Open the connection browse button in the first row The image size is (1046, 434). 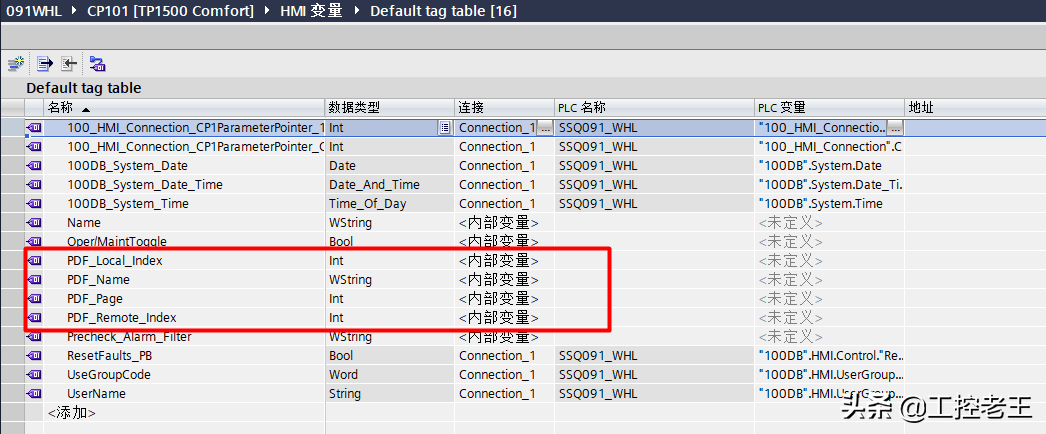(545, 127)
